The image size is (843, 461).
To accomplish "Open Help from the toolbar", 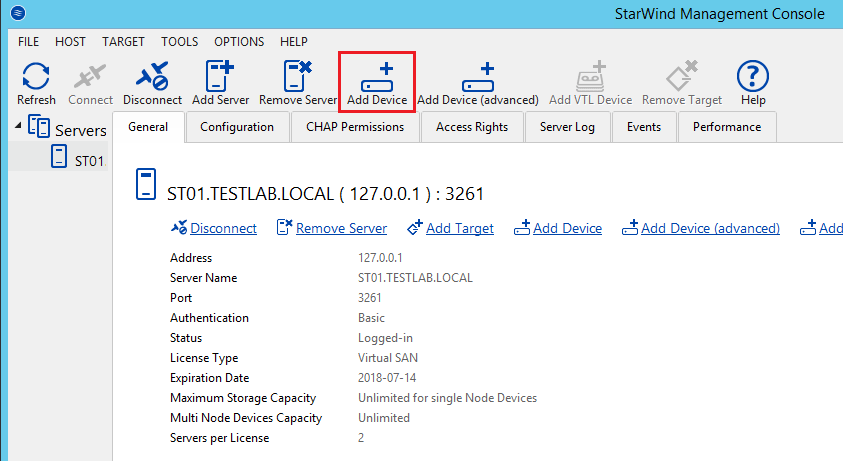I will coord(753,83).
